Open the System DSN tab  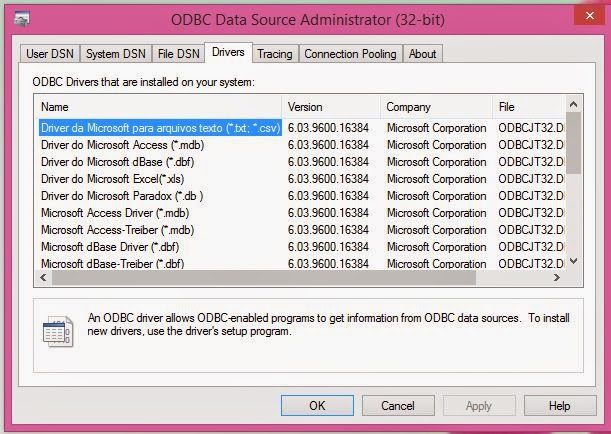(116, 53)
